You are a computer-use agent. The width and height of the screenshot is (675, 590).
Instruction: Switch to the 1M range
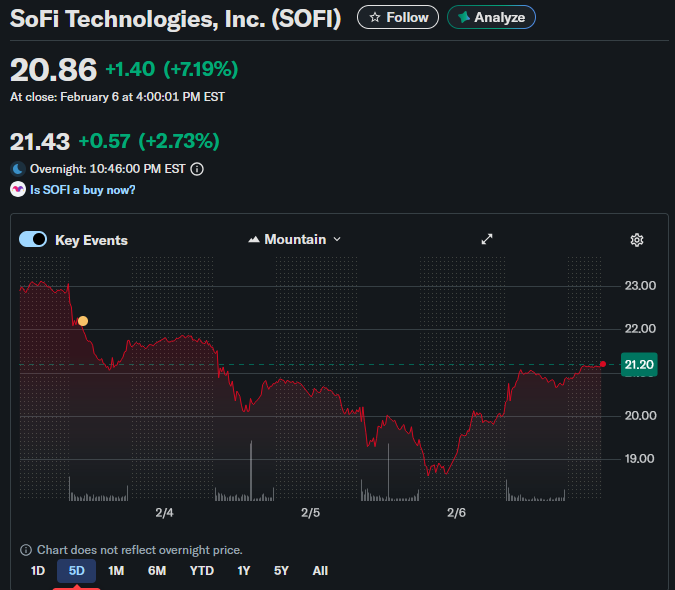(x=116, y=571)
